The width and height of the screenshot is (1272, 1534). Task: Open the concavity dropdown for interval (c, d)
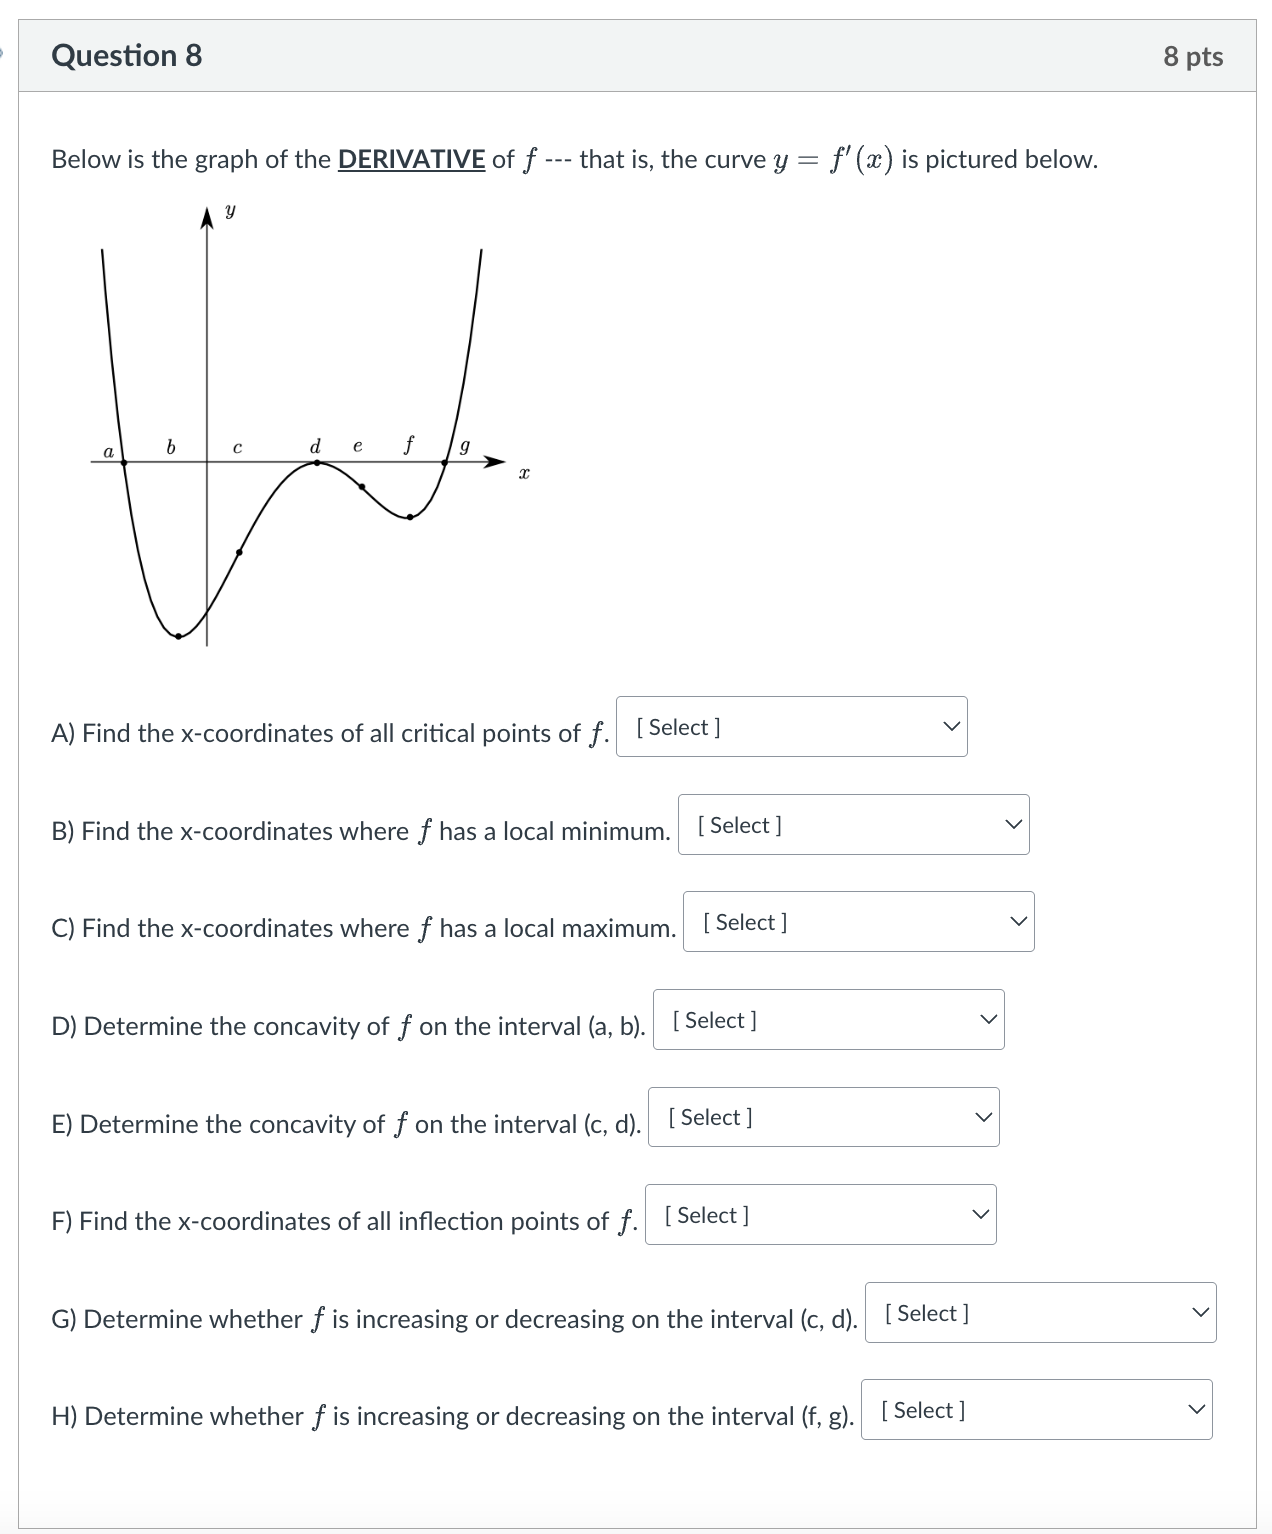tap(824, 1117)
